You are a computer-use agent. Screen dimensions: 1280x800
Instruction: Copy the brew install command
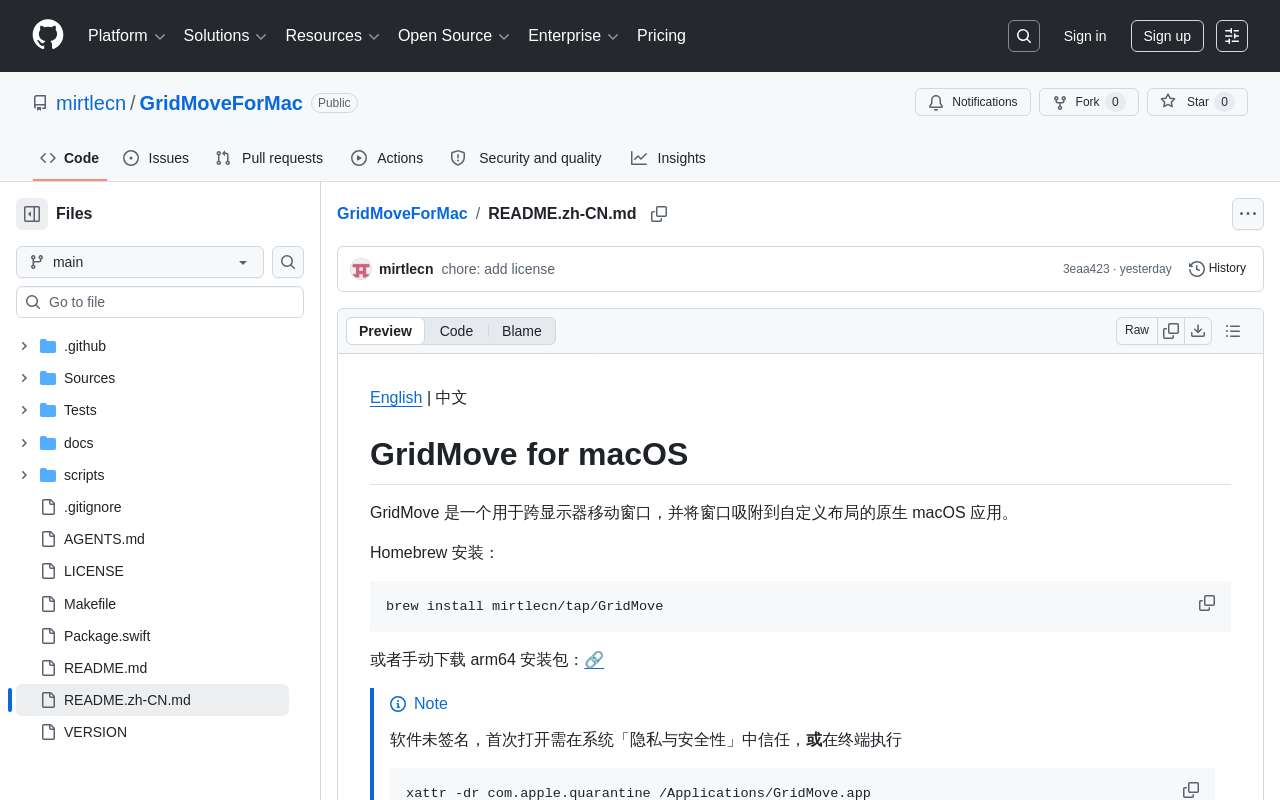pos(1207,603)
